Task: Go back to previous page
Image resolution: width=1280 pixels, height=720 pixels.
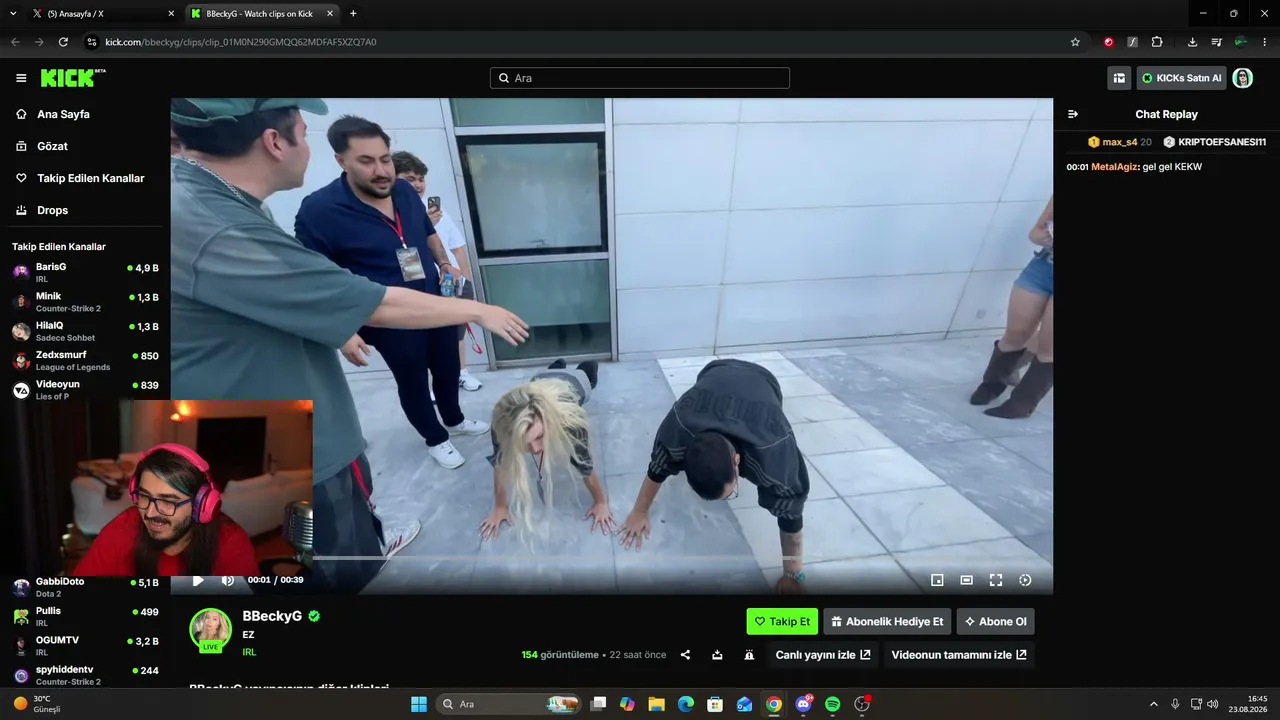Action: [x=15, y=42]
